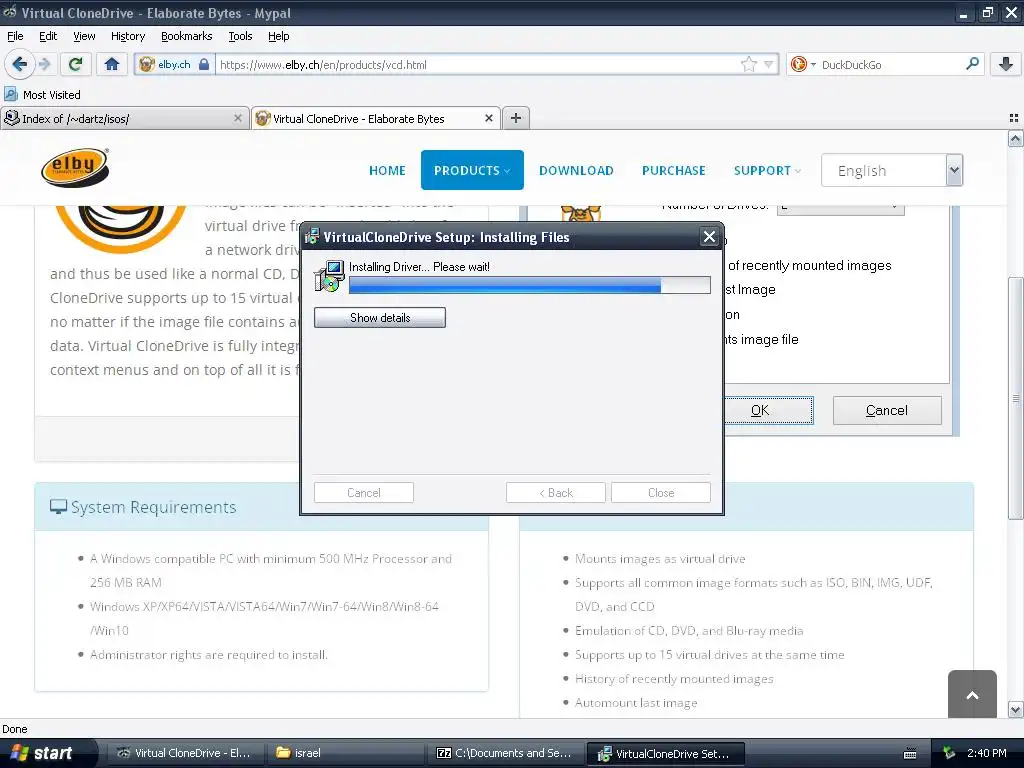The height and width of the screenshot is (768, 1024).
Task: Close the Virtual CloneDrive tab
Action: coord(488,118)
